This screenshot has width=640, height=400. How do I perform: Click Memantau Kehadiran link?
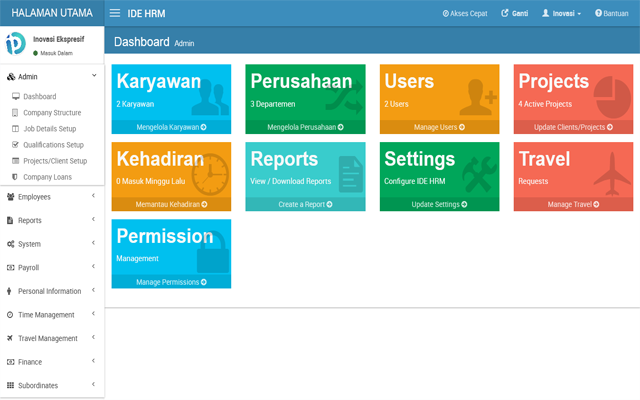pyautogui.click(x=171, y=204)
